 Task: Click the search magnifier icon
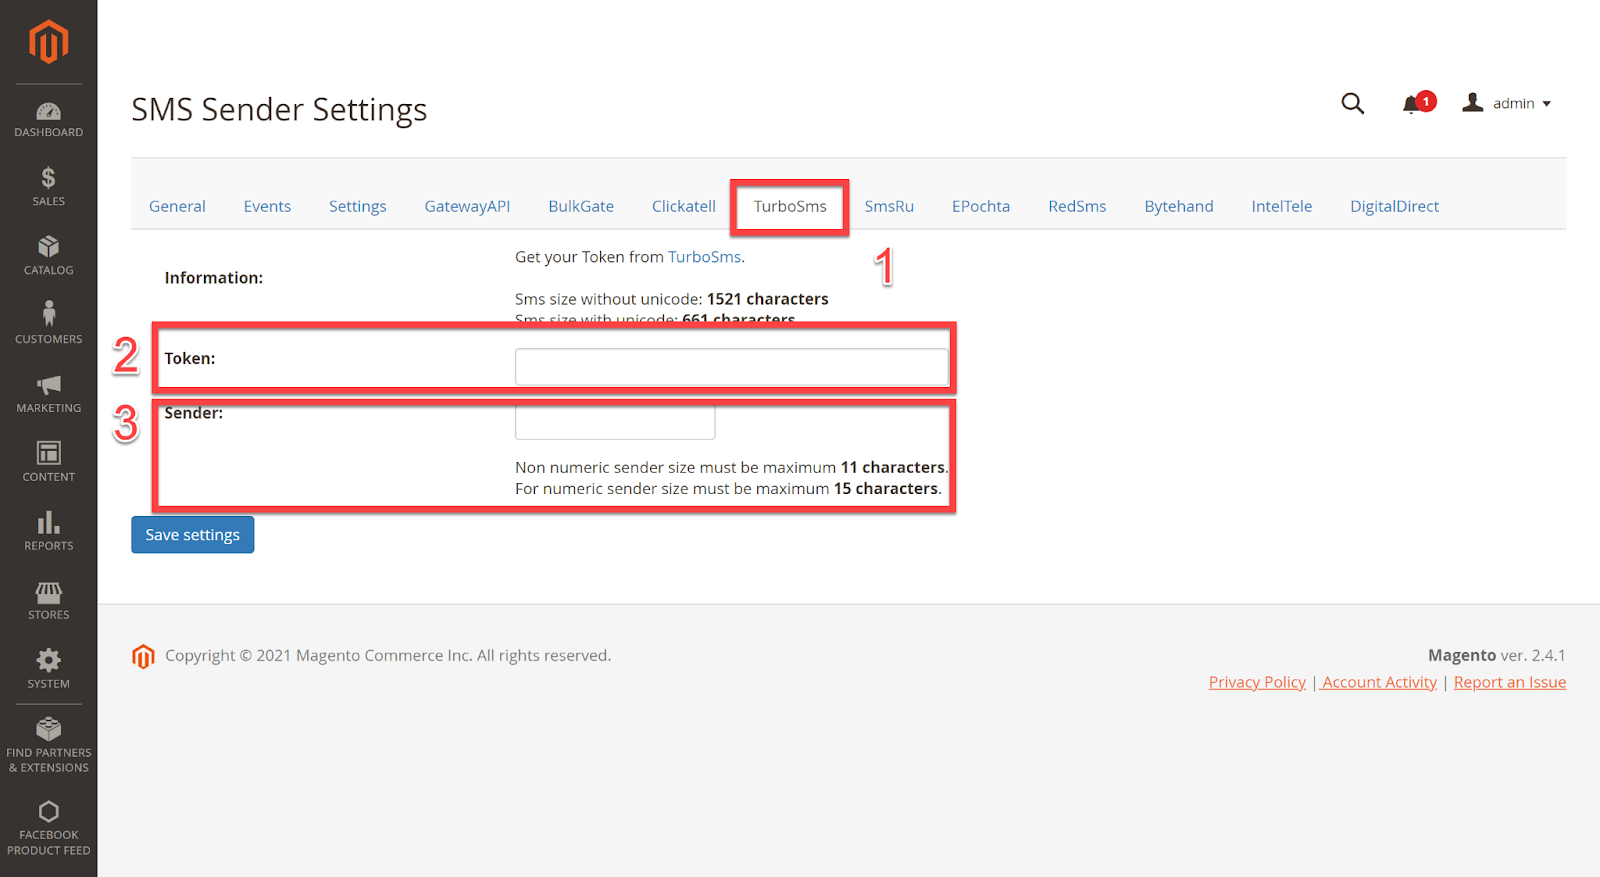(x=1352, y=103)
